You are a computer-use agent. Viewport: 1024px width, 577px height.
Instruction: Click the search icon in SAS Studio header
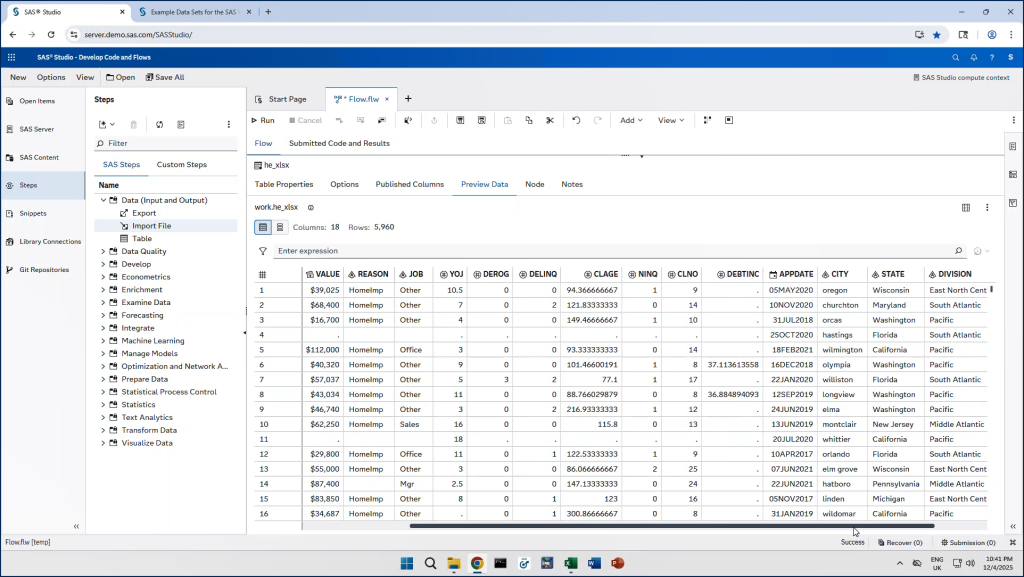coord(955,57)
